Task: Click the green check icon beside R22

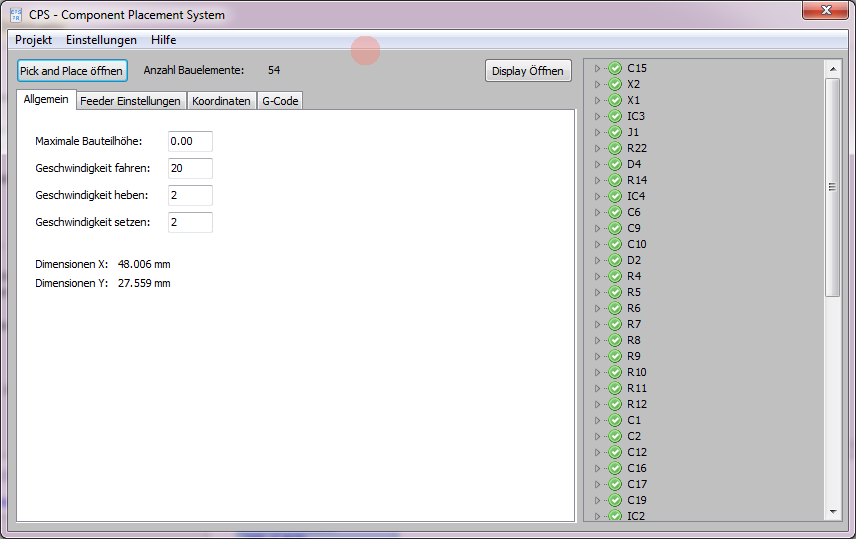Action: pyautogui.click(x=615, y=148)
